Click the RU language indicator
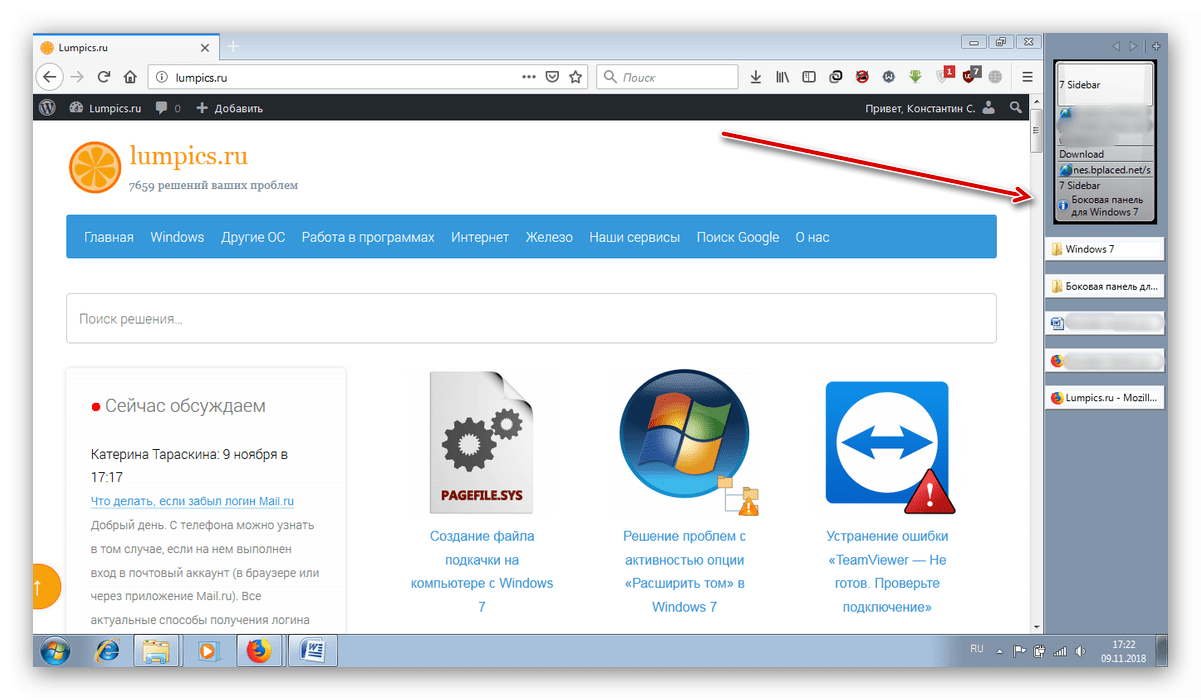The width and height of the screenshot is (1201, 700). [977, 649]
